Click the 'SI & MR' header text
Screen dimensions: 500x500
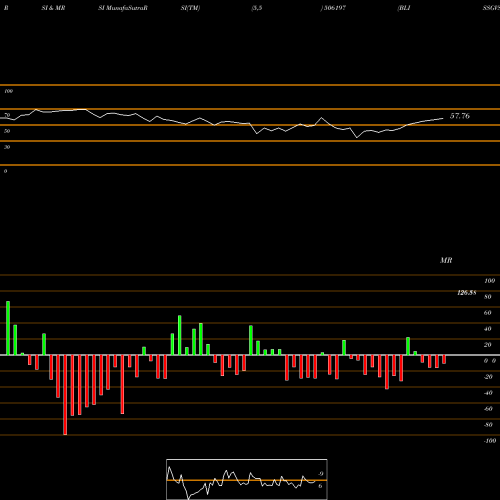[53, 8]
